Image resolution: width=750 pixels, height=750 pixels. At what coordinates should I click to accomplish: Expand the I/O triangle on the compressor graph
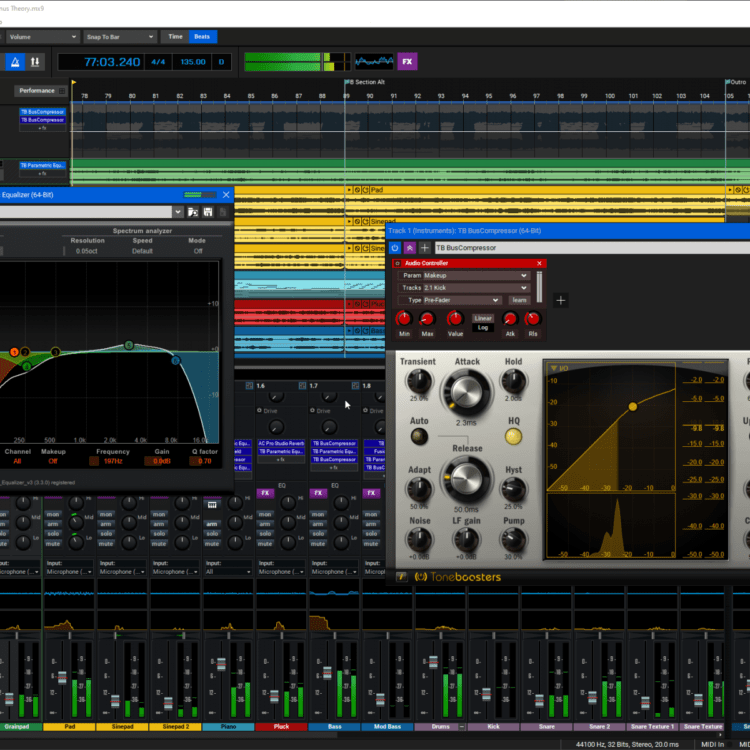pyautogui.click(x=554, y=368)
